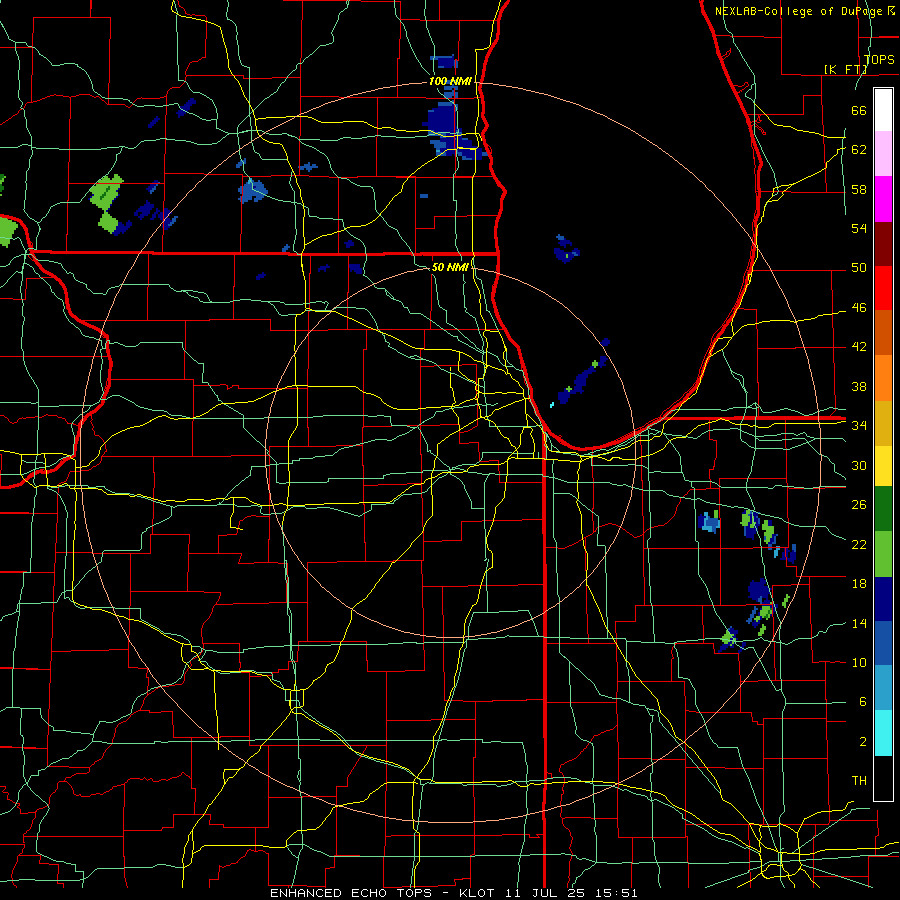Image resolution: width=900 pixels, height=900 pixels.
Task: Click the yellow legend swatch near 30
Action: tap(883, 465)
